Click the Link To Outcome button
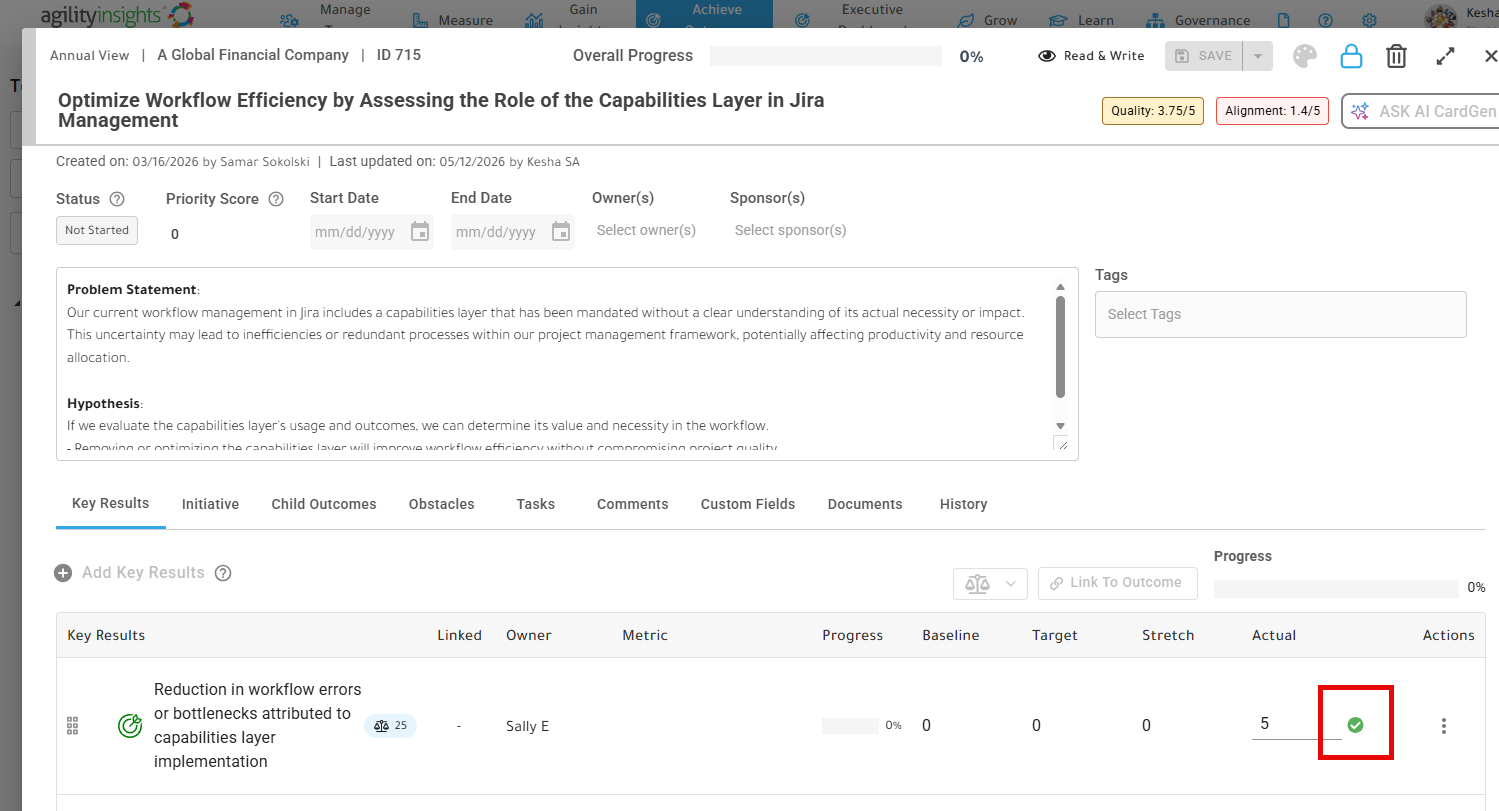The width and height of the screenshot is (1499, 811). [x=1118, y=583]
